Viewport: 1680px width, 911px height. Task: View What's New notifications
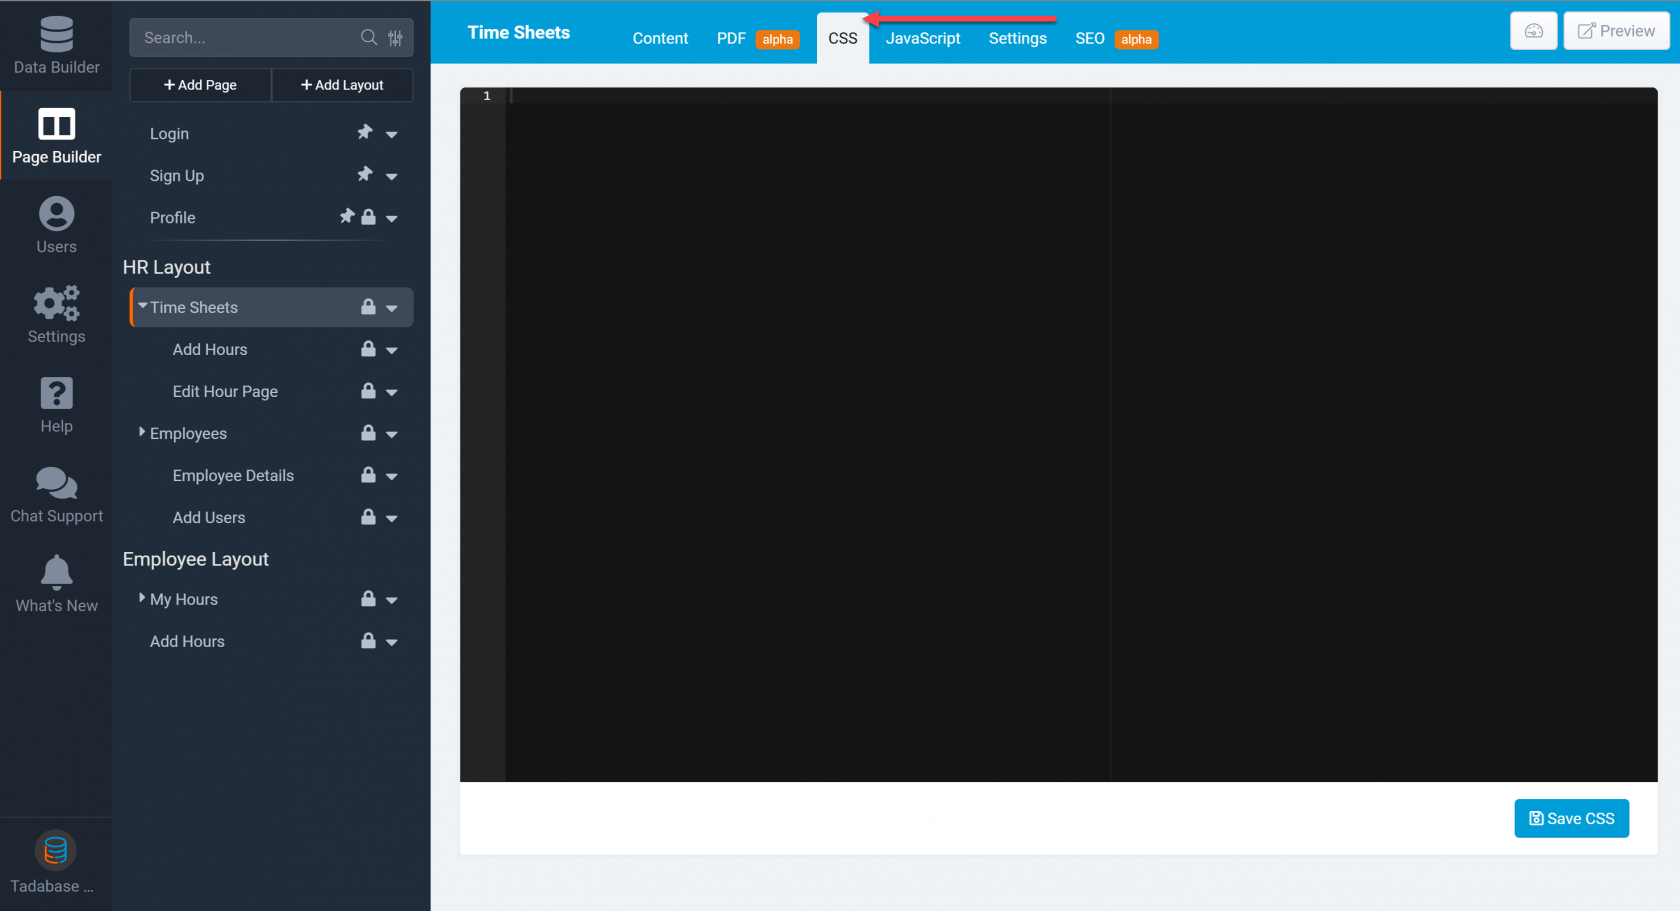click(x=56, y=582)
